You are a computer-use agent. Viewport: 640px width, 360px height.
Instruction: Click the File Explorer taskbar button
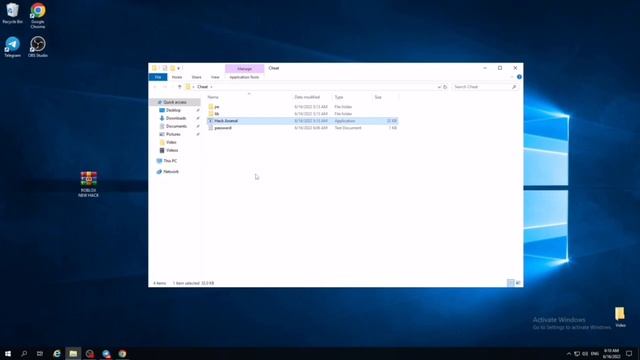(x=73, y=353)
